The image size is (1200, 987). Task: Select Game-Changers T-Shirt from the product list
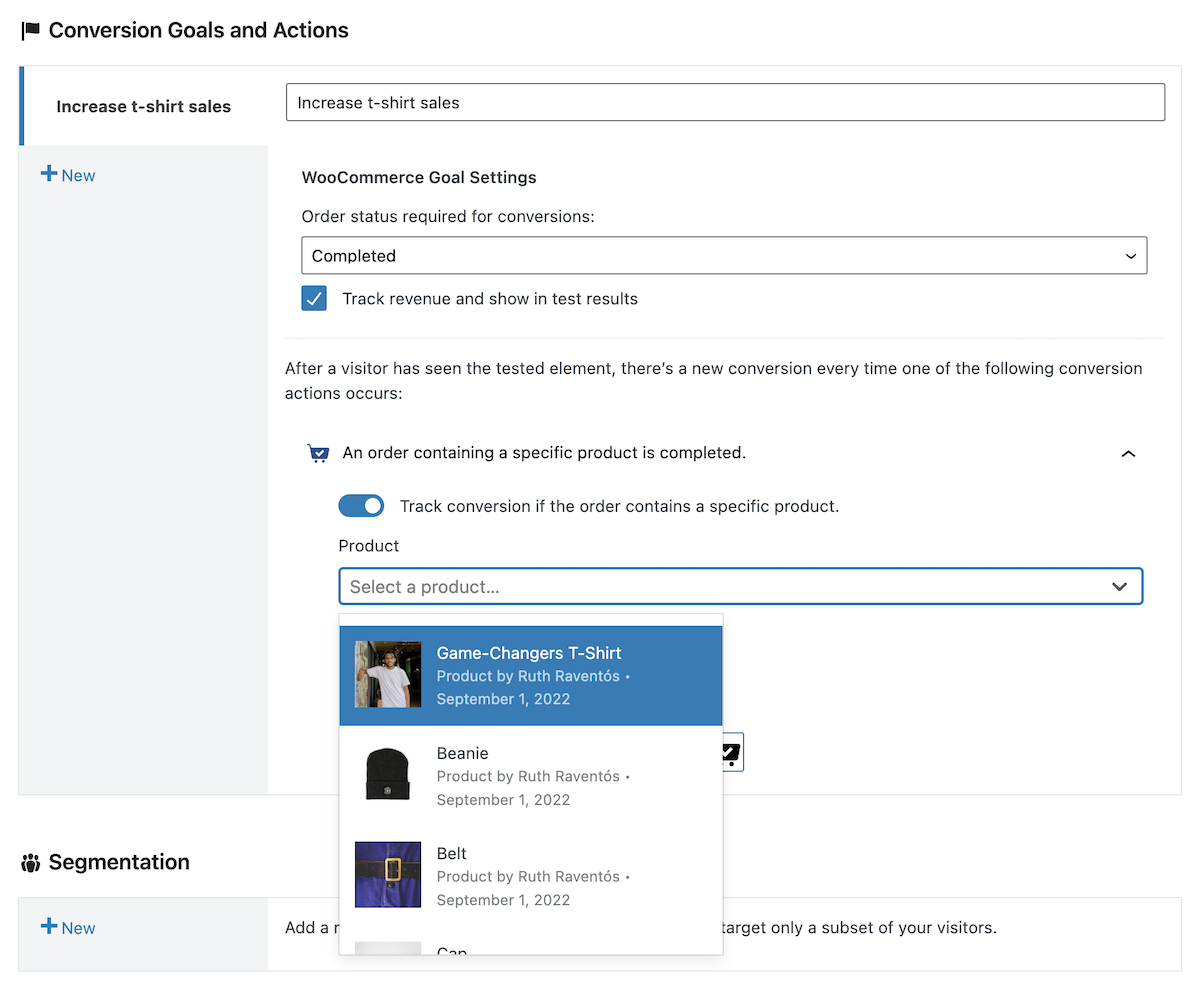point(528,674)
